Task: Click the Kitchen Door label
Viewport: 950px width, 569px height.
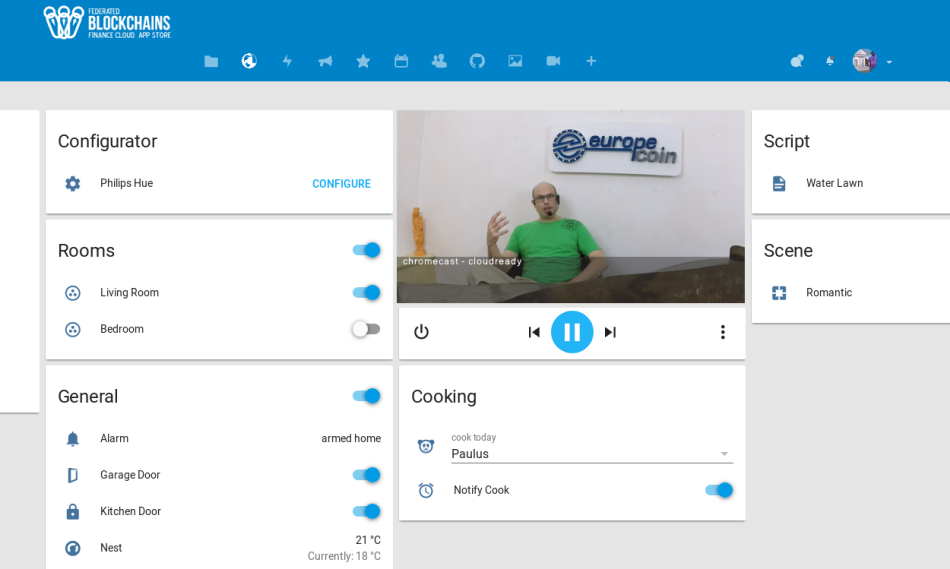Action: click(x=130, y=511)
